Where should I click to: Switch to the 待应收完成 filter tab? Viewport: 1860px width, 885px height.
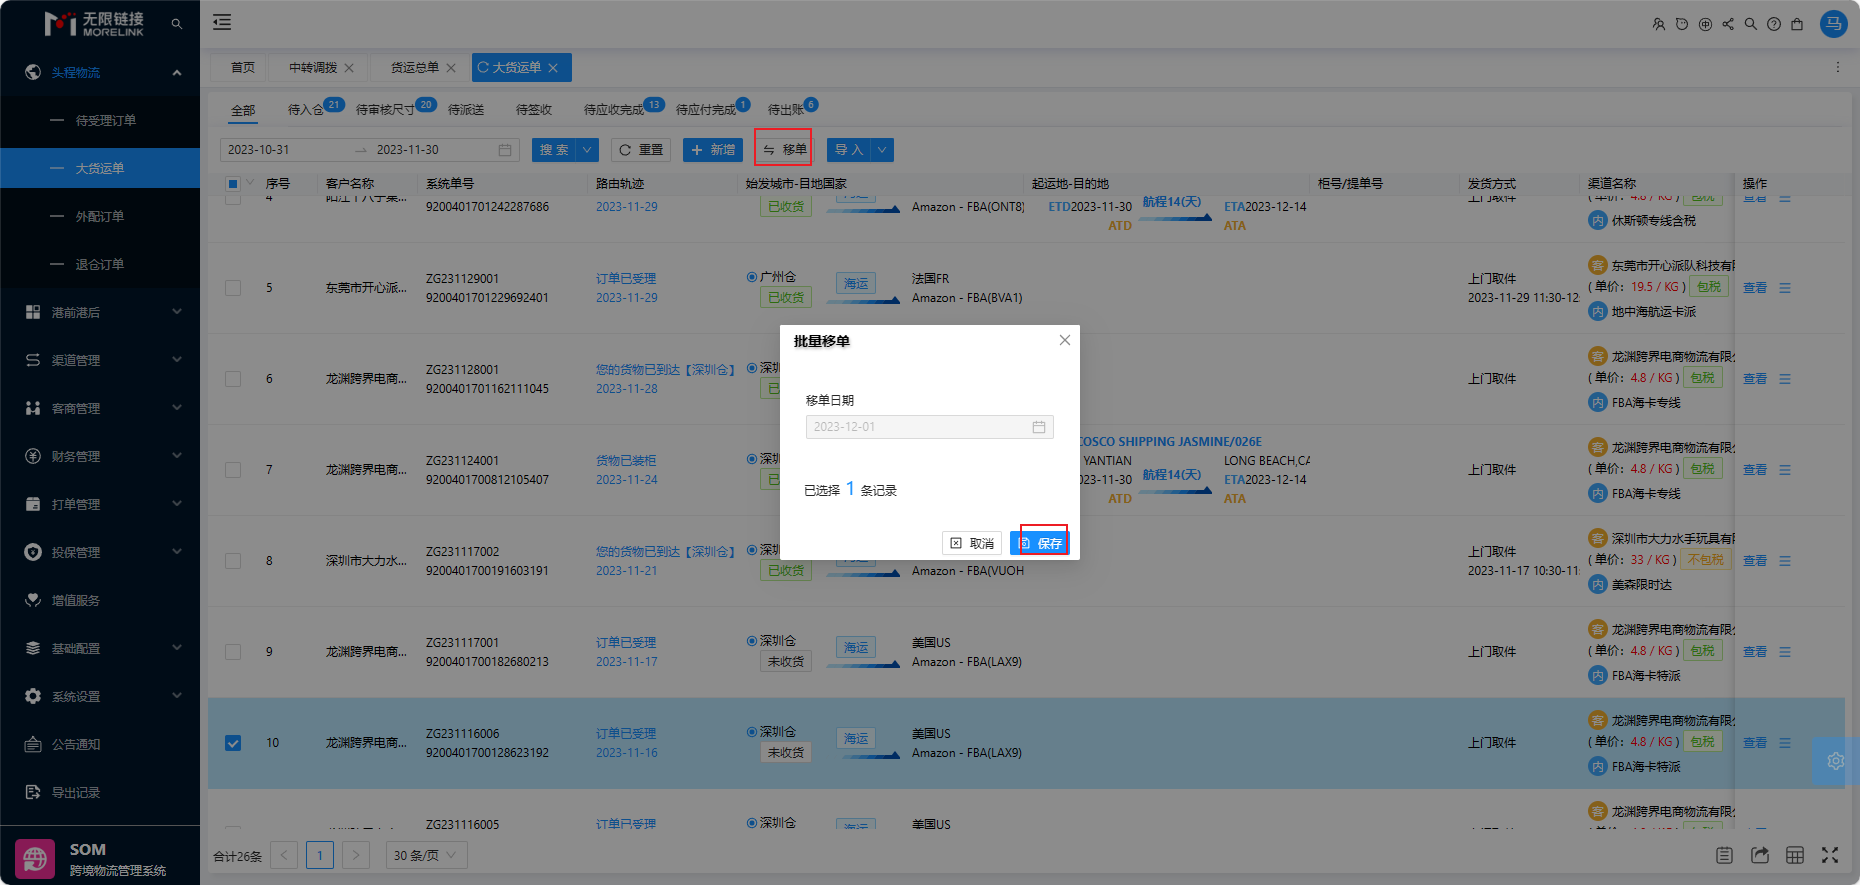pos(614,110)
